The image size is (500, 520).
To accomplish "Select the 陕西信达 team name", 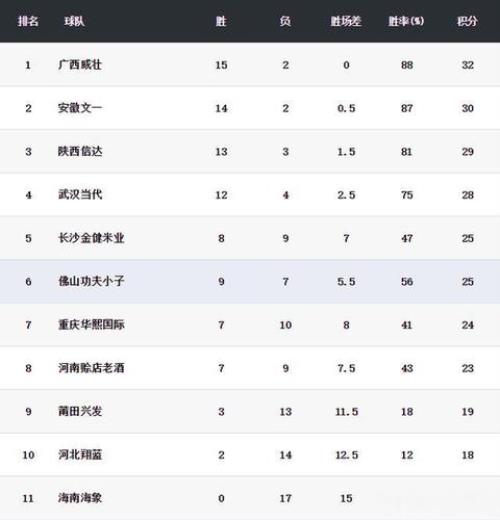I will pos(80,151).
